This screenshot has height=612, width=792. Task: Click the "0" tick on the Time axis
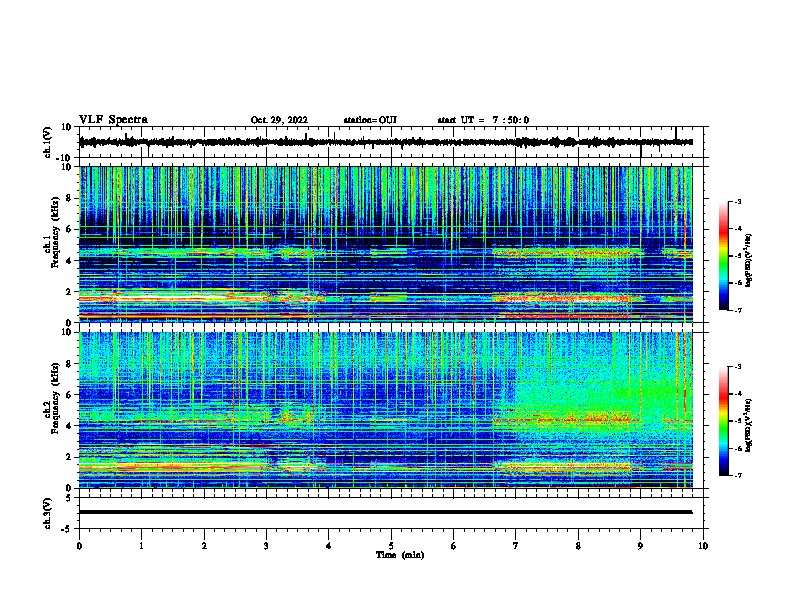click(x=79, y=546)
